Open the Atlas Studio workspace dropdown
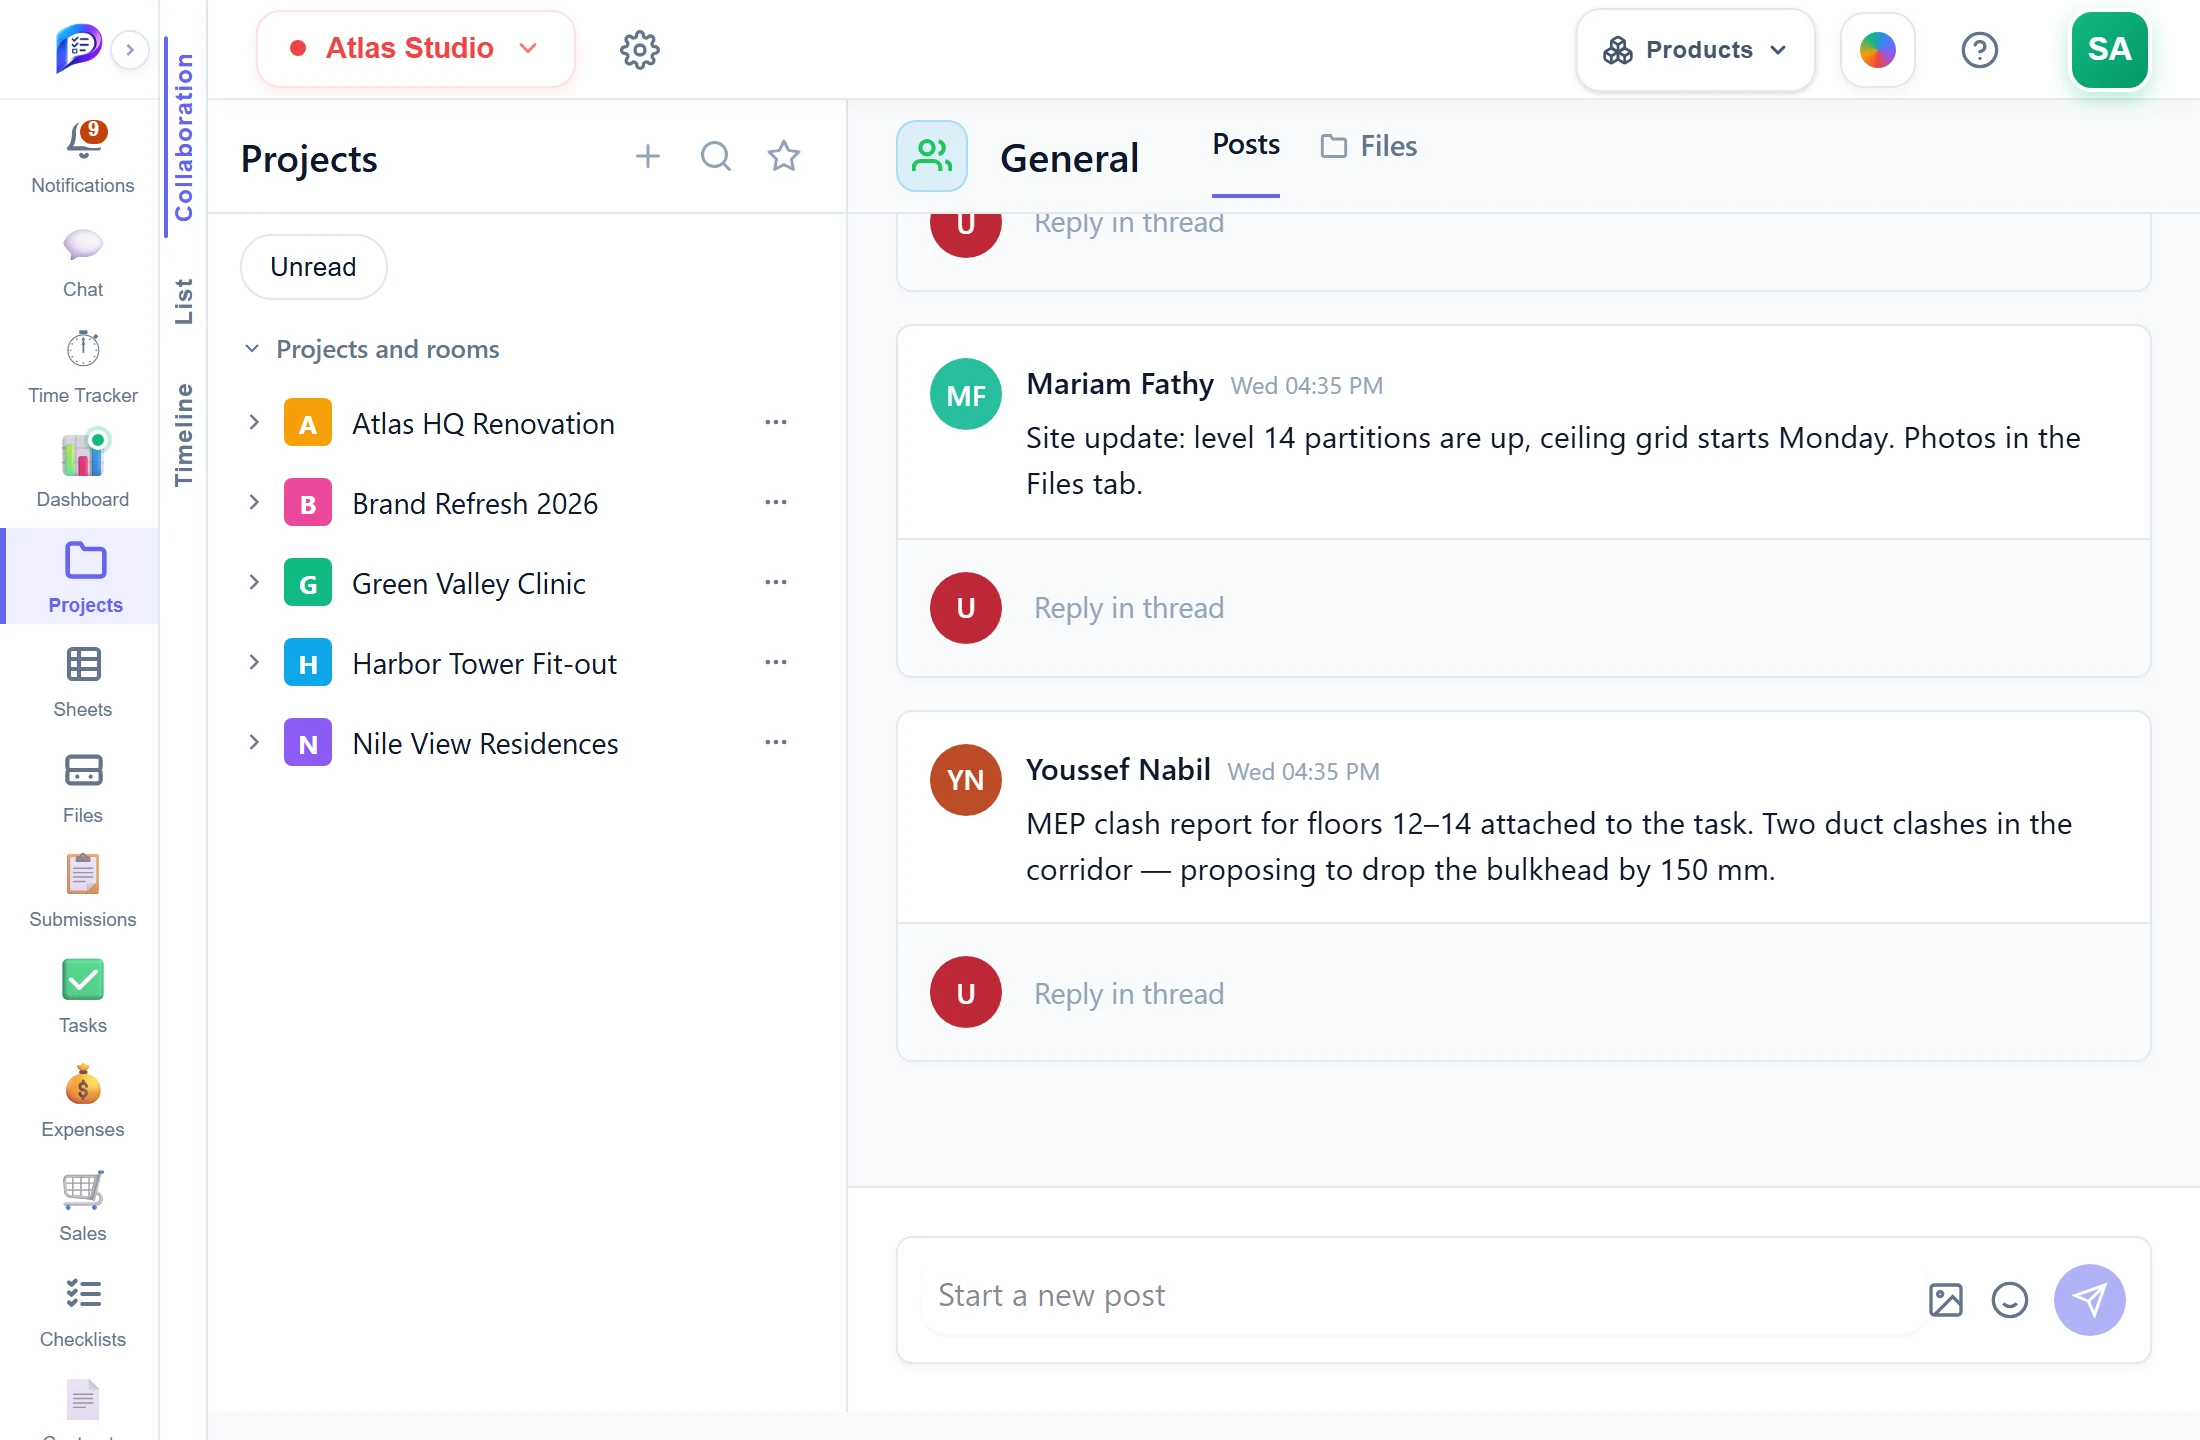This screenshot has height=1440, width=2200. point(415,49)
